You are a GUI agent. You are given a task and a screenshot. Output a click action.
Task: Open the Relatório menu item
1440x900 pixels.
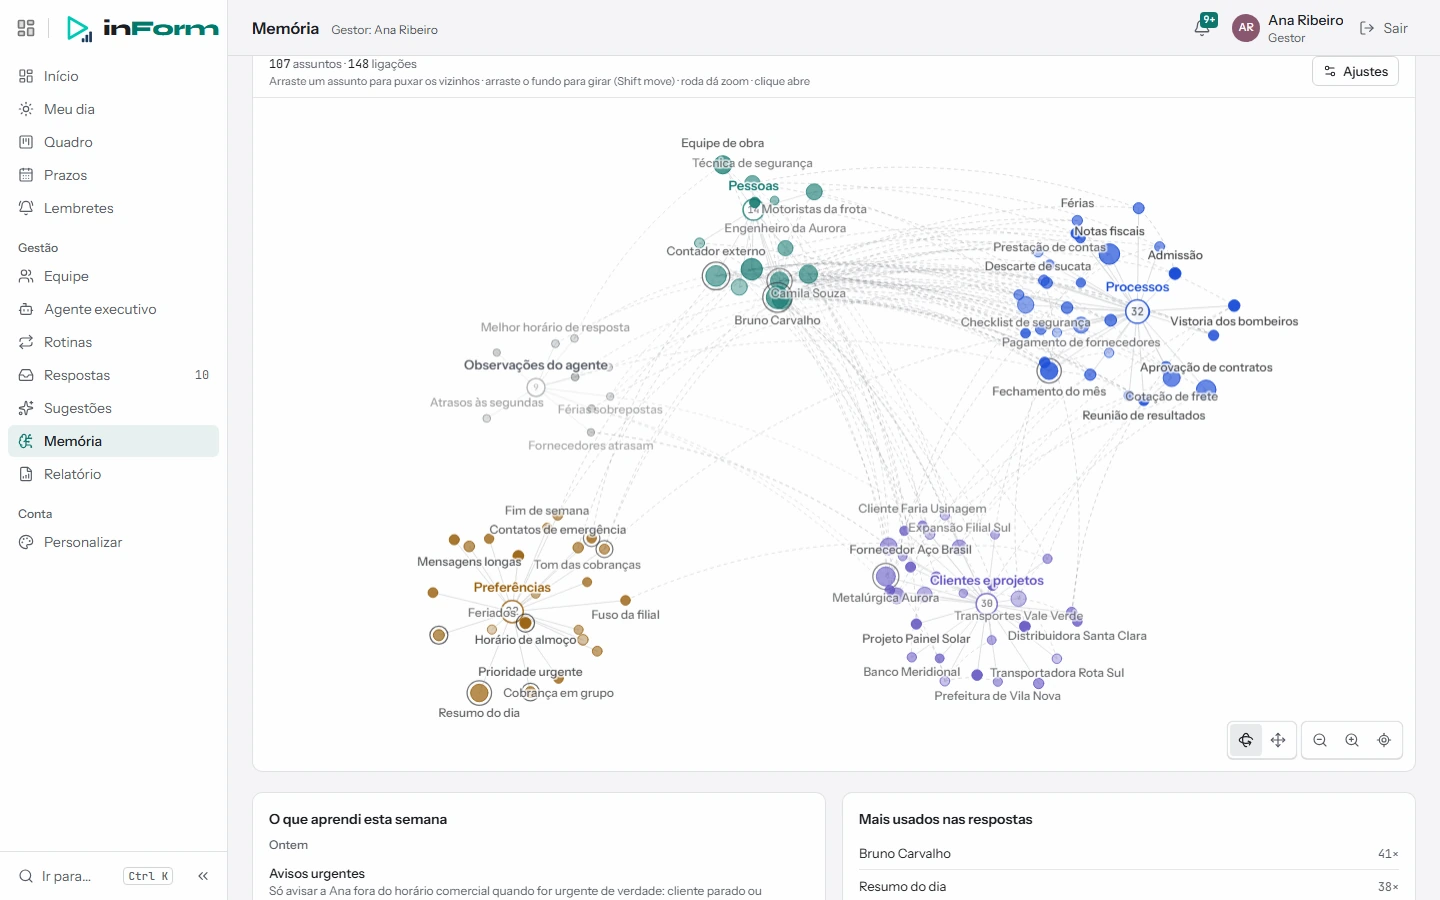point(113,474)
